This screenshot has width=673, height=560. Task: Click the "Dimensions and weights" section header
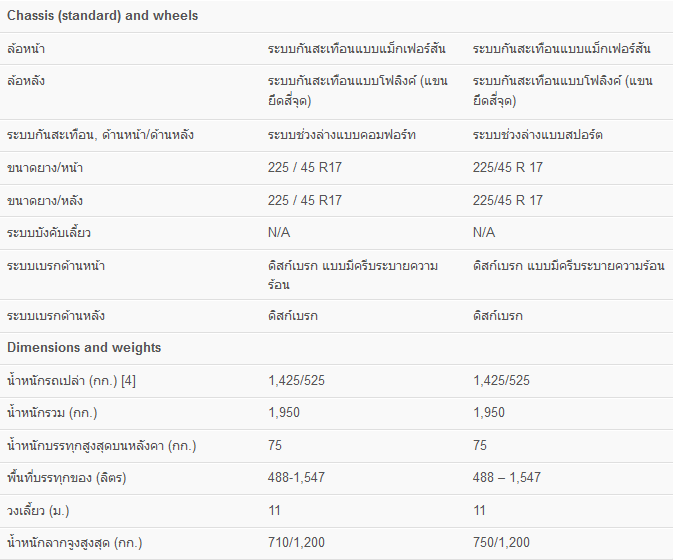(x=84, y=348)
